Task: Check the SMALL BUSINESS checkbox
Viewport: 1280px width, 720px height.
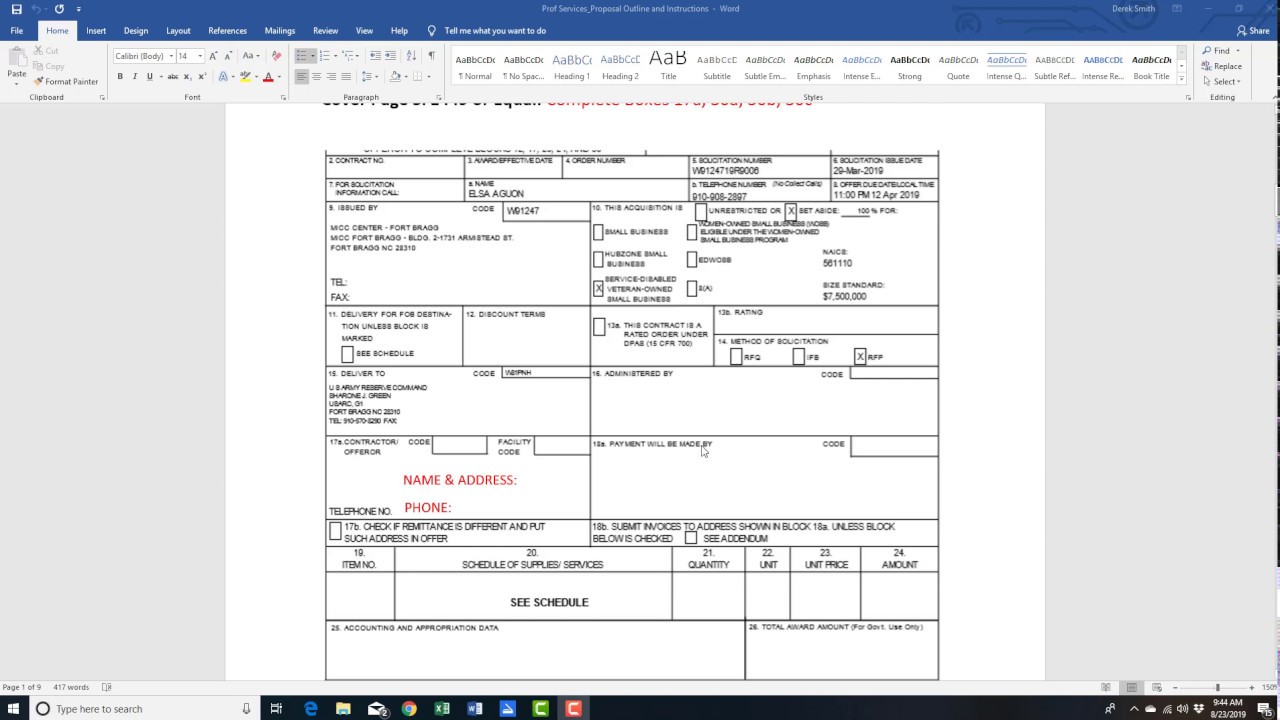Action: pyautogui.click(x=598, y=232)
